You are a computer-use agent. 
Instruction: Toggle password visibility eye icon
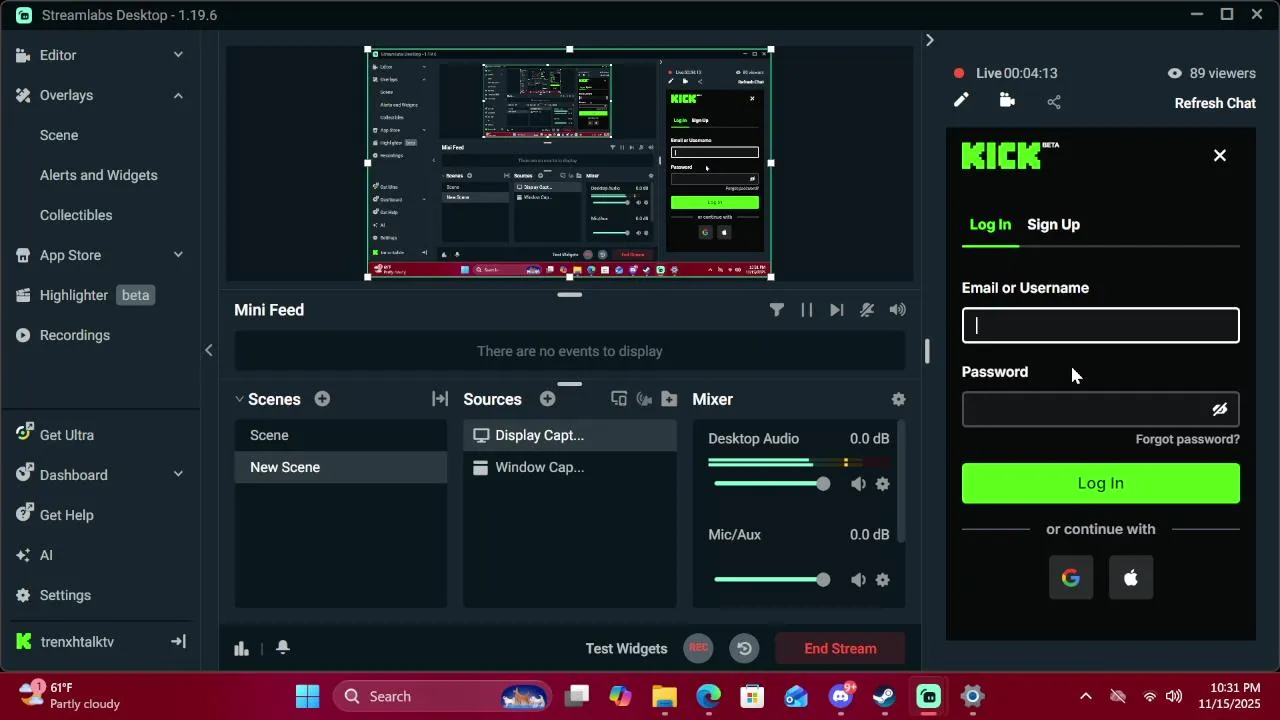click(x=1220, y=409)
